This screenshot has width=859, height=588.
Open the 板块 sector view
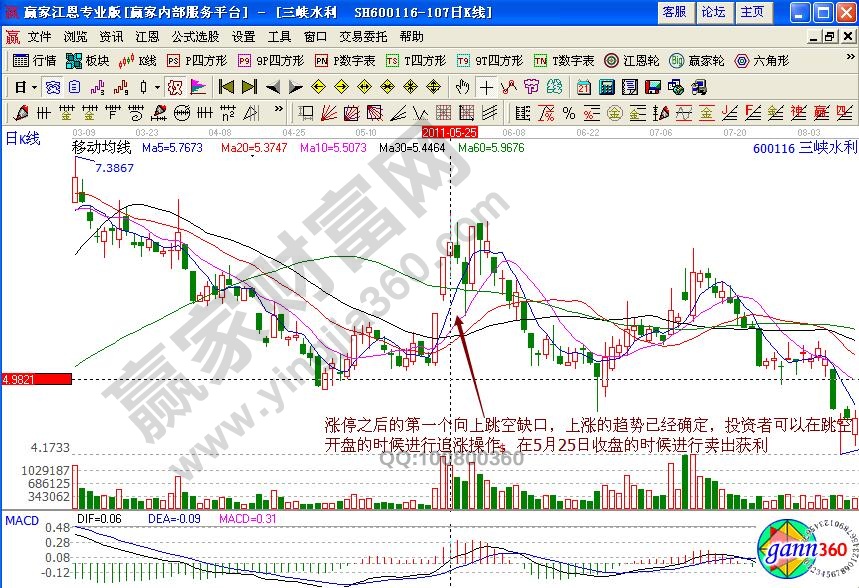pyautogui.click(x=88, y=61)
